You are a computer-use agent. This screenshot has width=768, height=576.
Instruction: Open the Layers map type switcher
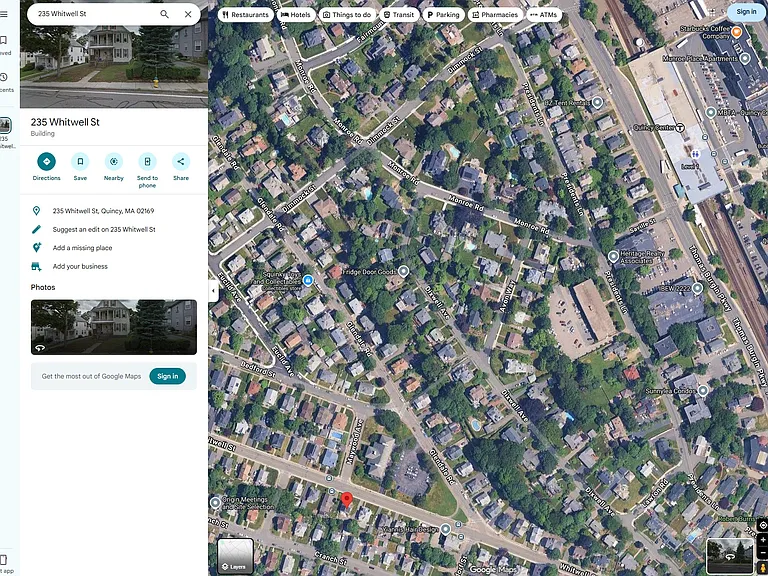coord(235,556)
